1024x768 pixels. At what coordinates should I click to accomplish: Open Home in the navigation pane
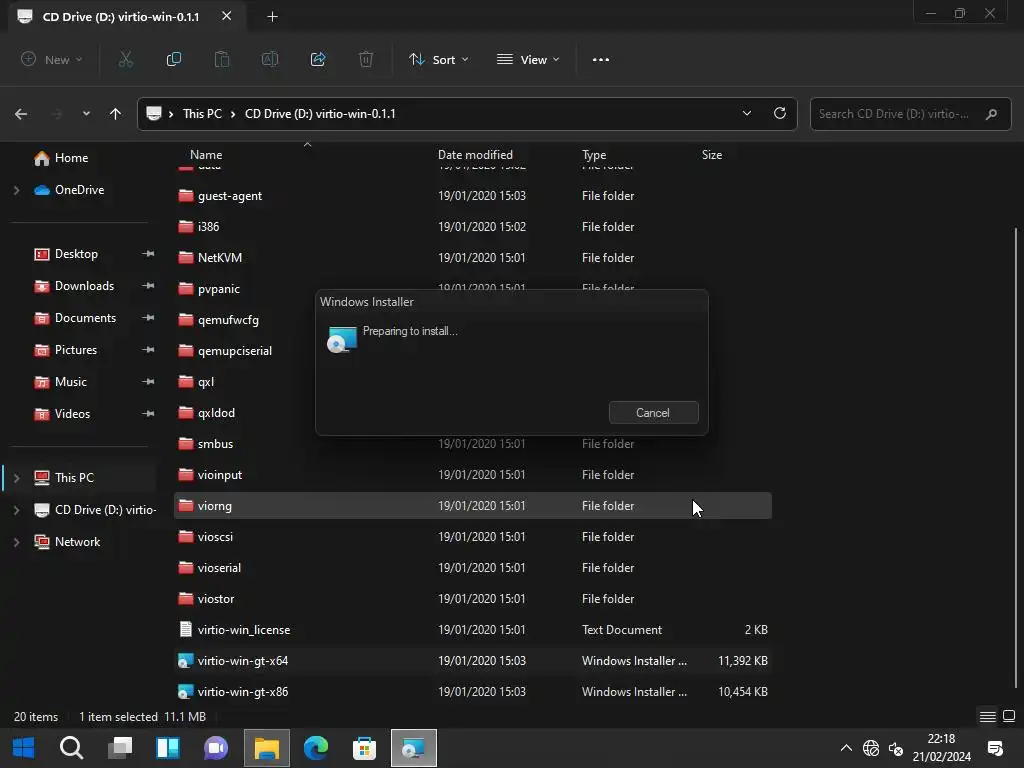click(71, 158)
